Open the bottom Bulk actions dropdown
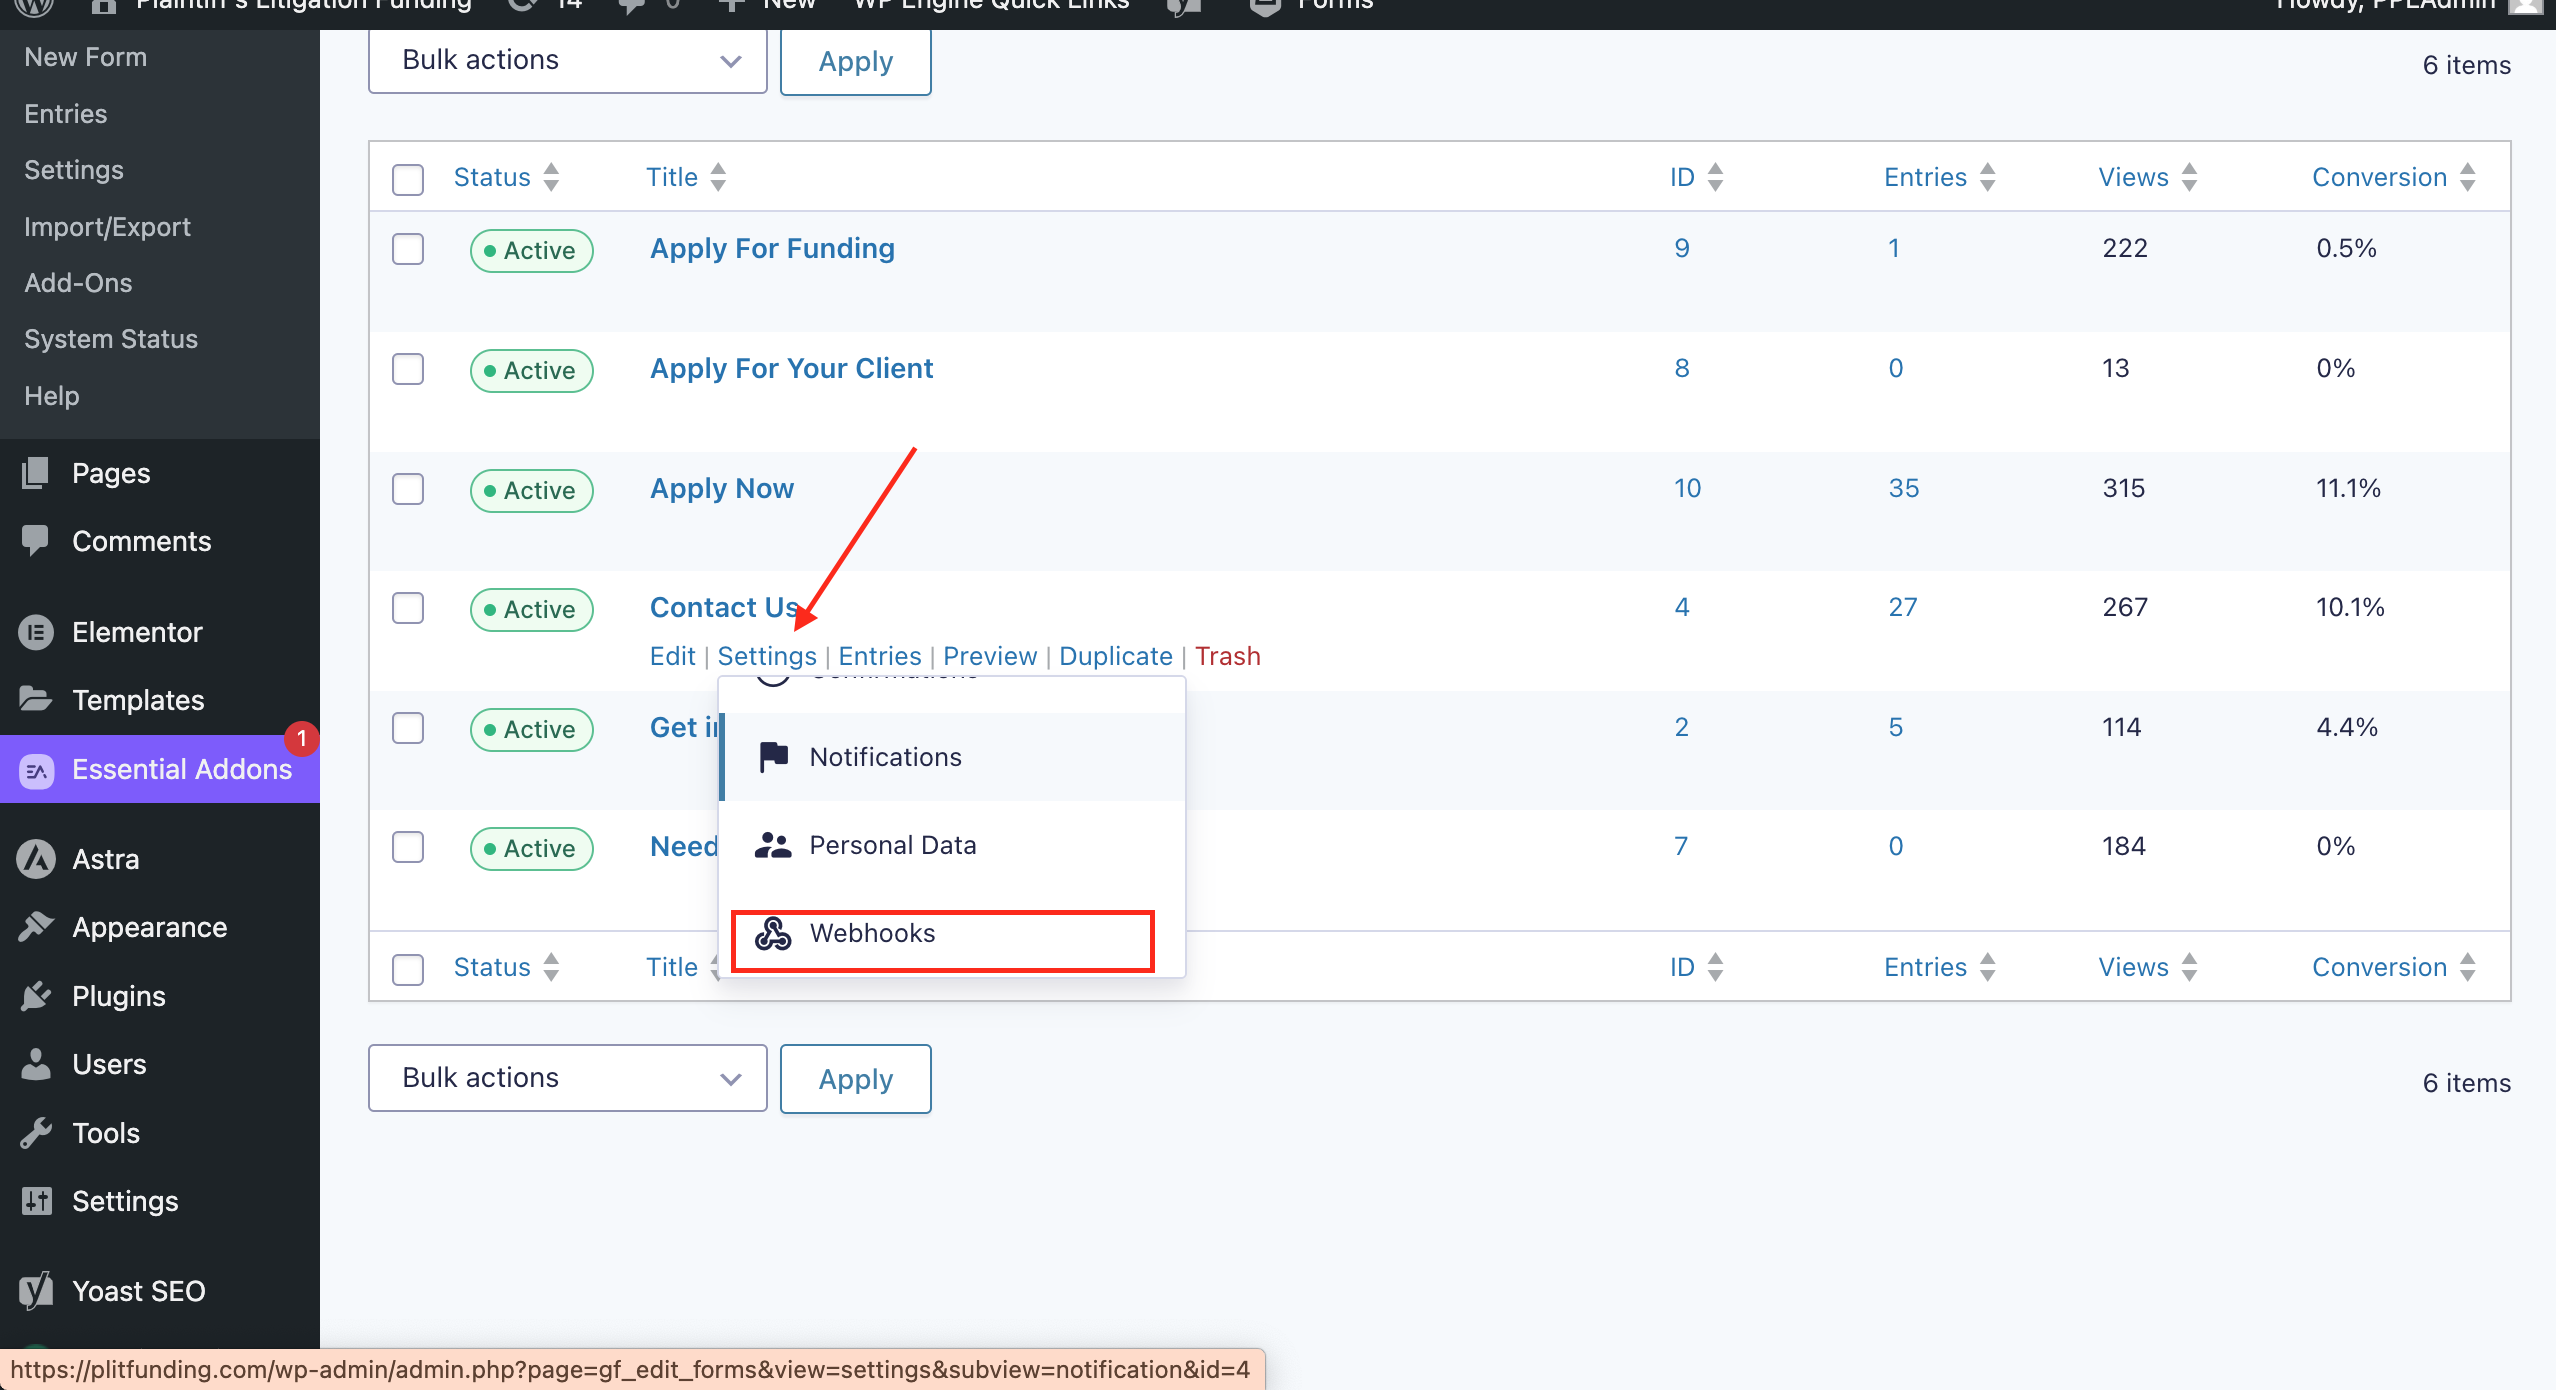This screenshot has height=1390, width=2556. (567, 1078)
